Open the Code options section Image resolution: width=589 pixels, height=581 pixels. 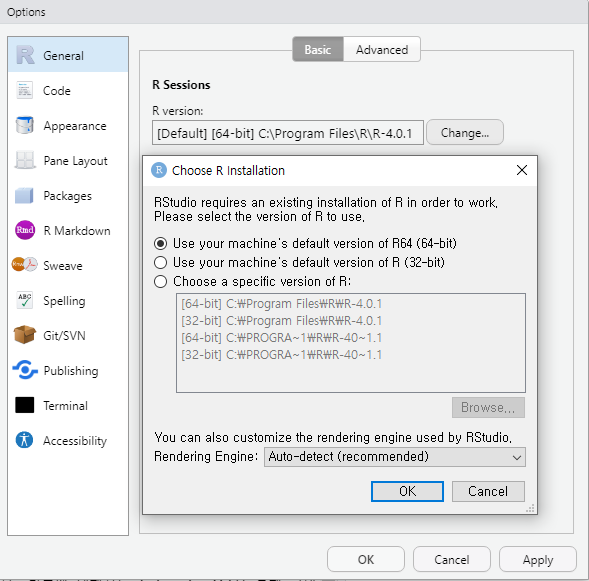point(68,90)
